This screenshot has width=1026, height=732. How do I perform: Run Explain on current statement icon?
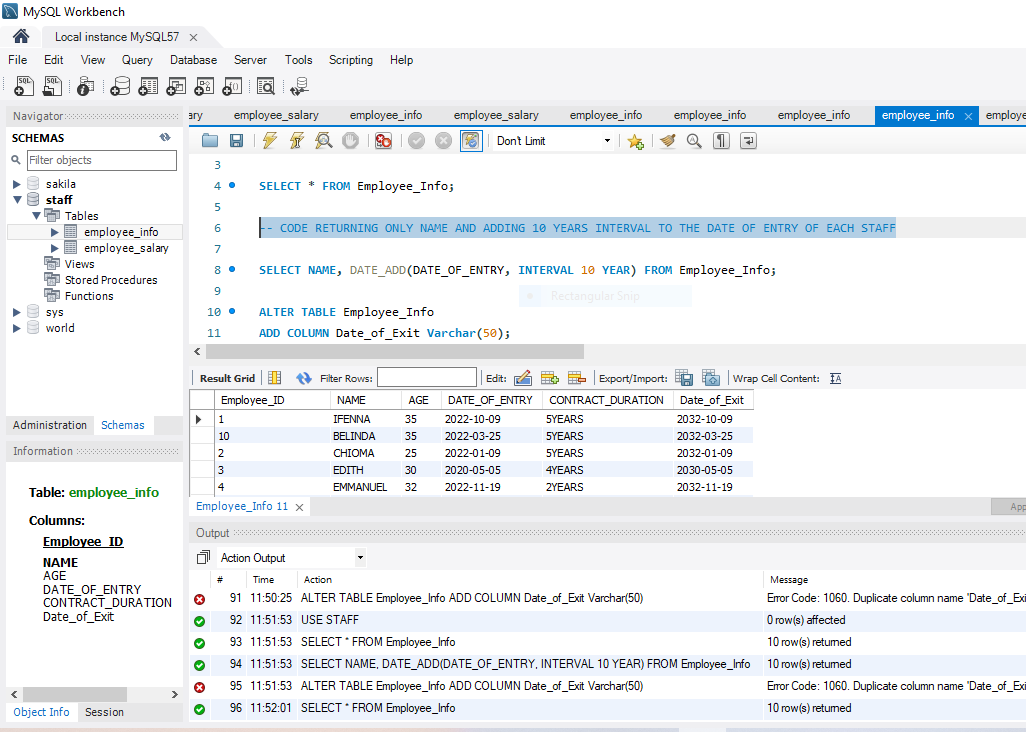[323, 141]
